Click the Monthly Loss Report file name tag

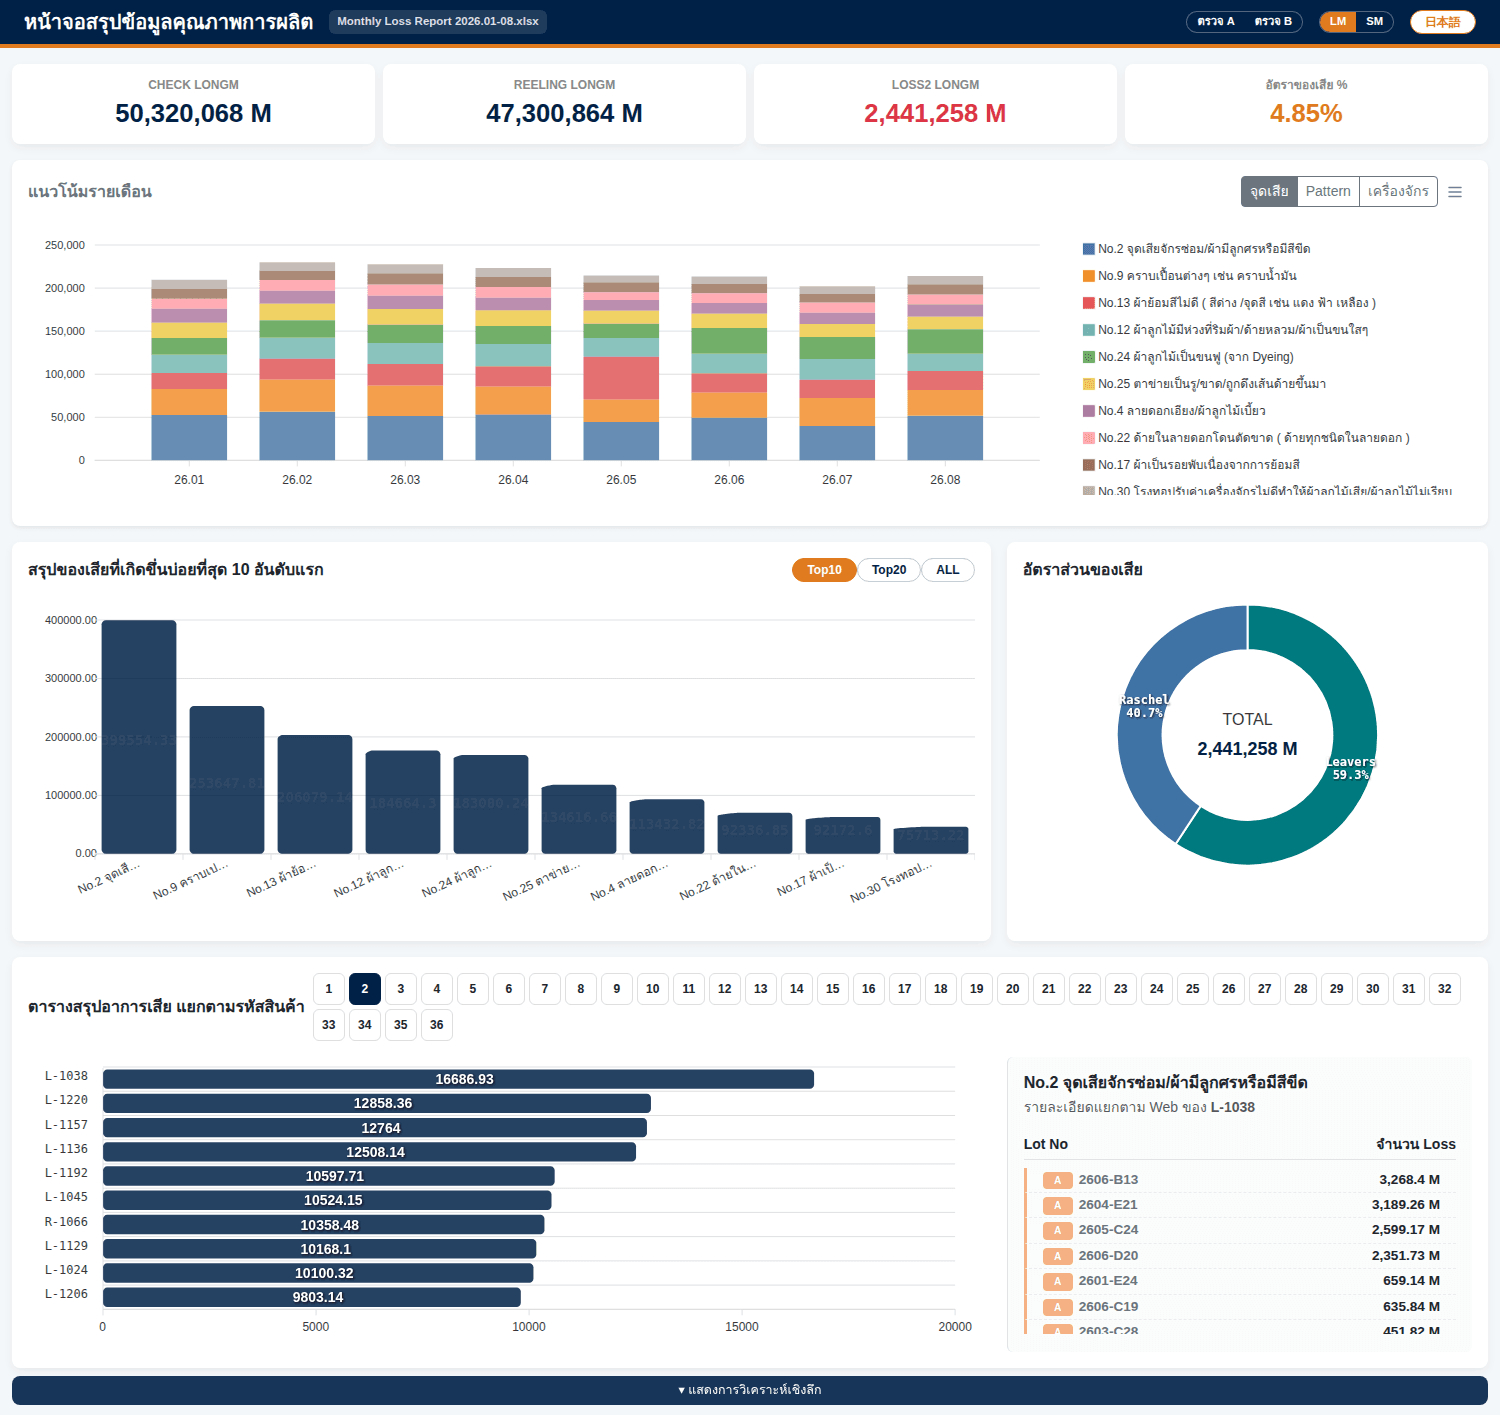pyautogui.click(x=438, y=21)
